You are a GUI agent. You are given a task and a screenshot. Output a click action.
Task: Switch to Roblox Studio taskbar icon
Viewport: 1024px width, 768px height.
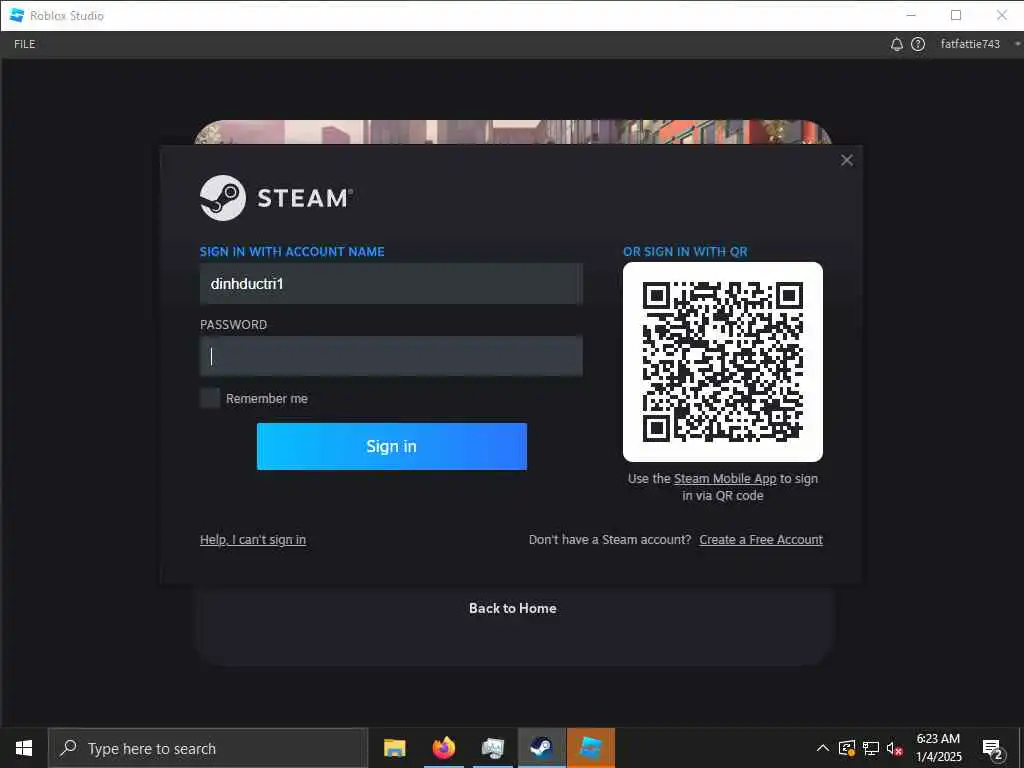coord(590,748)
